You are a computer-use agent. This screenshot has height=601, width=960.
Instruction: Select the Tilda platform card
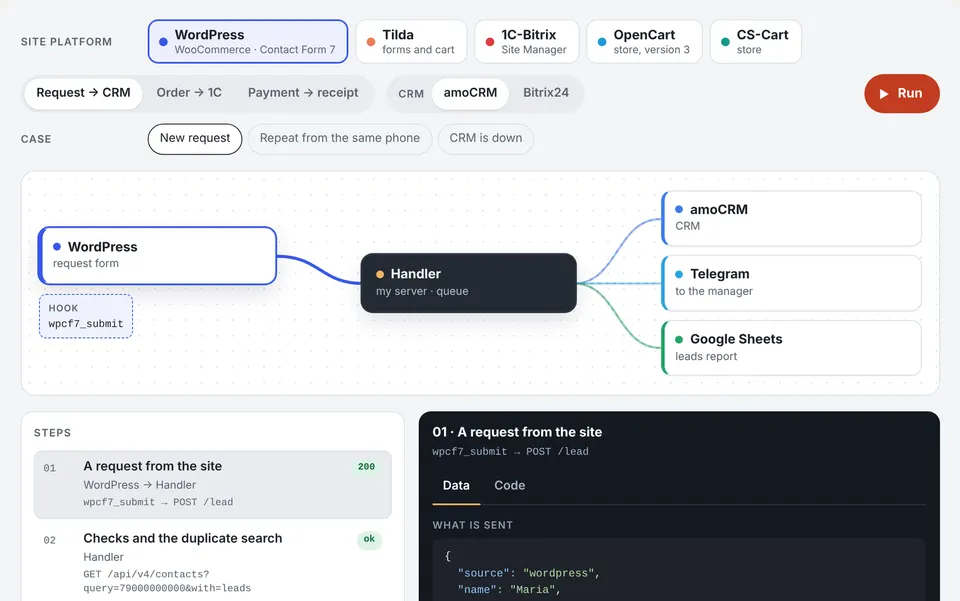coord(411,42)
